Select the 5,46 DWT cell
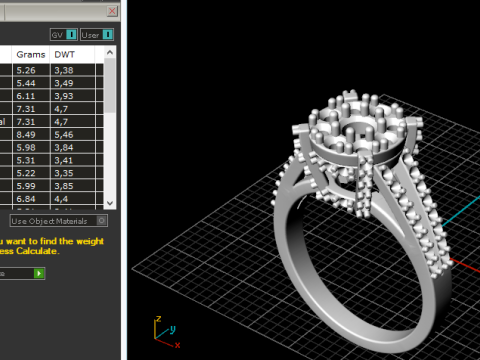The height and width of the screenshot is (360, 480). coord(73,135)
